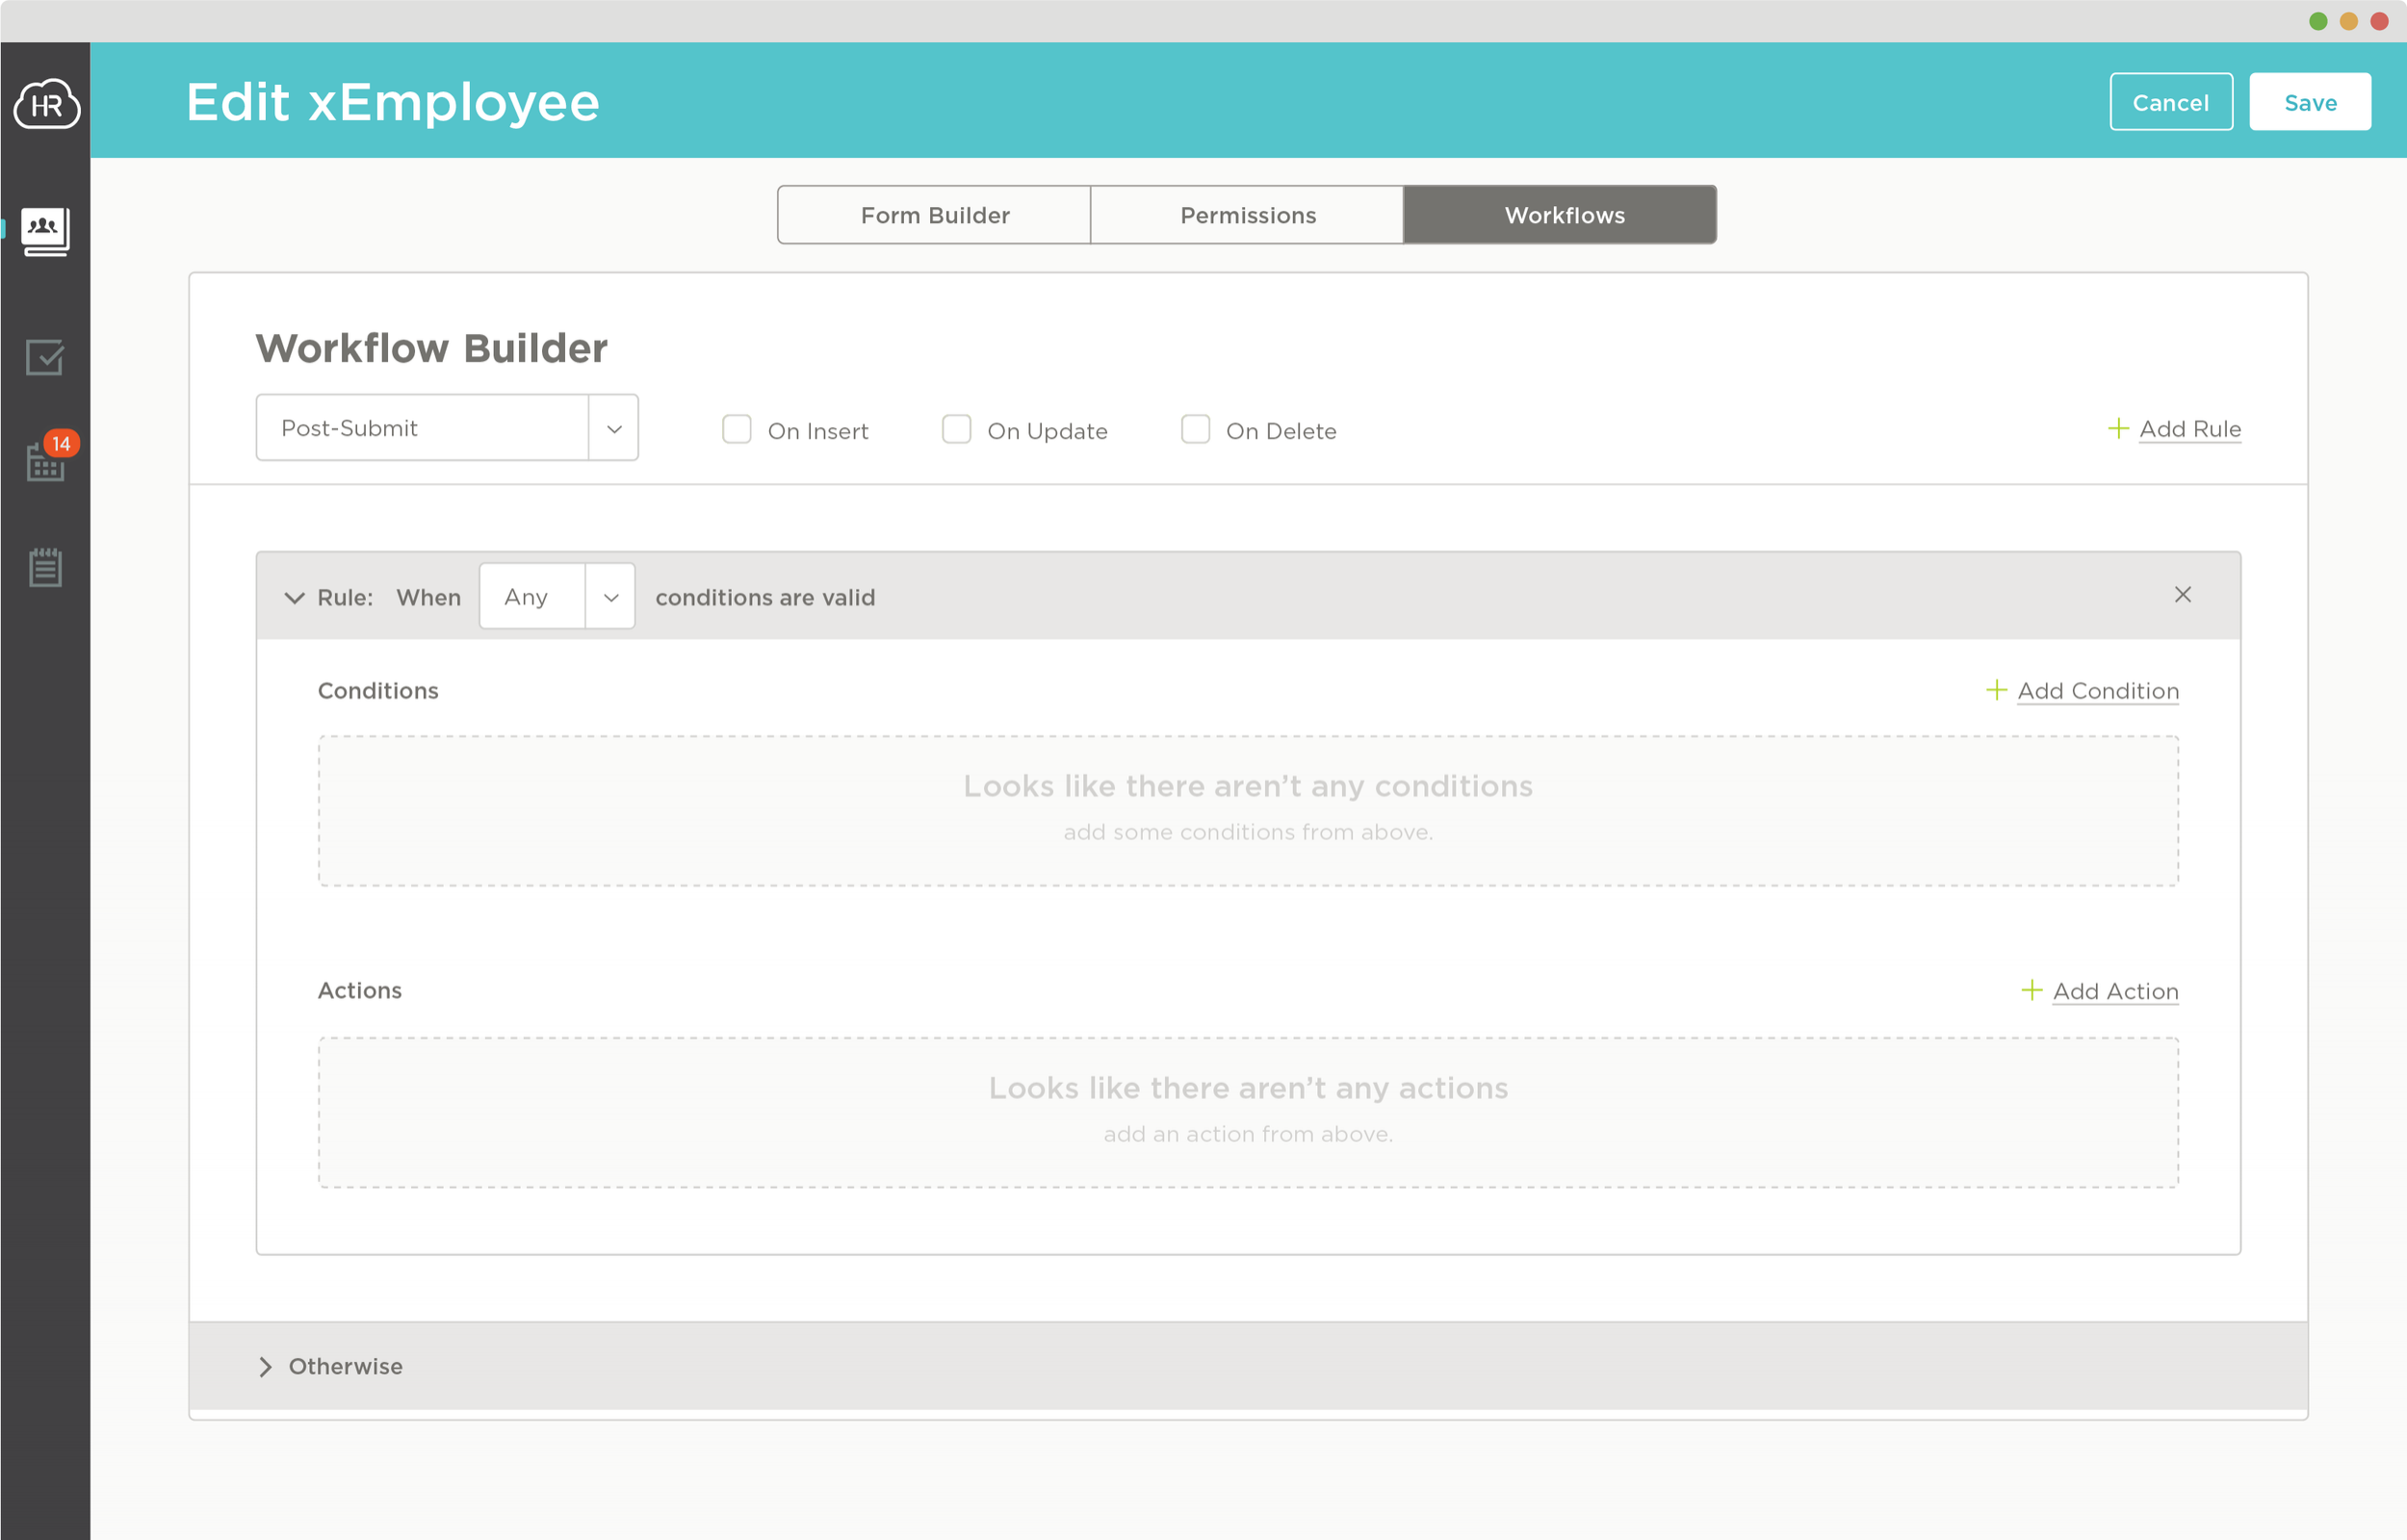Tick the On Delete checkbox

pyautogui.click(x=1195, y=430)
